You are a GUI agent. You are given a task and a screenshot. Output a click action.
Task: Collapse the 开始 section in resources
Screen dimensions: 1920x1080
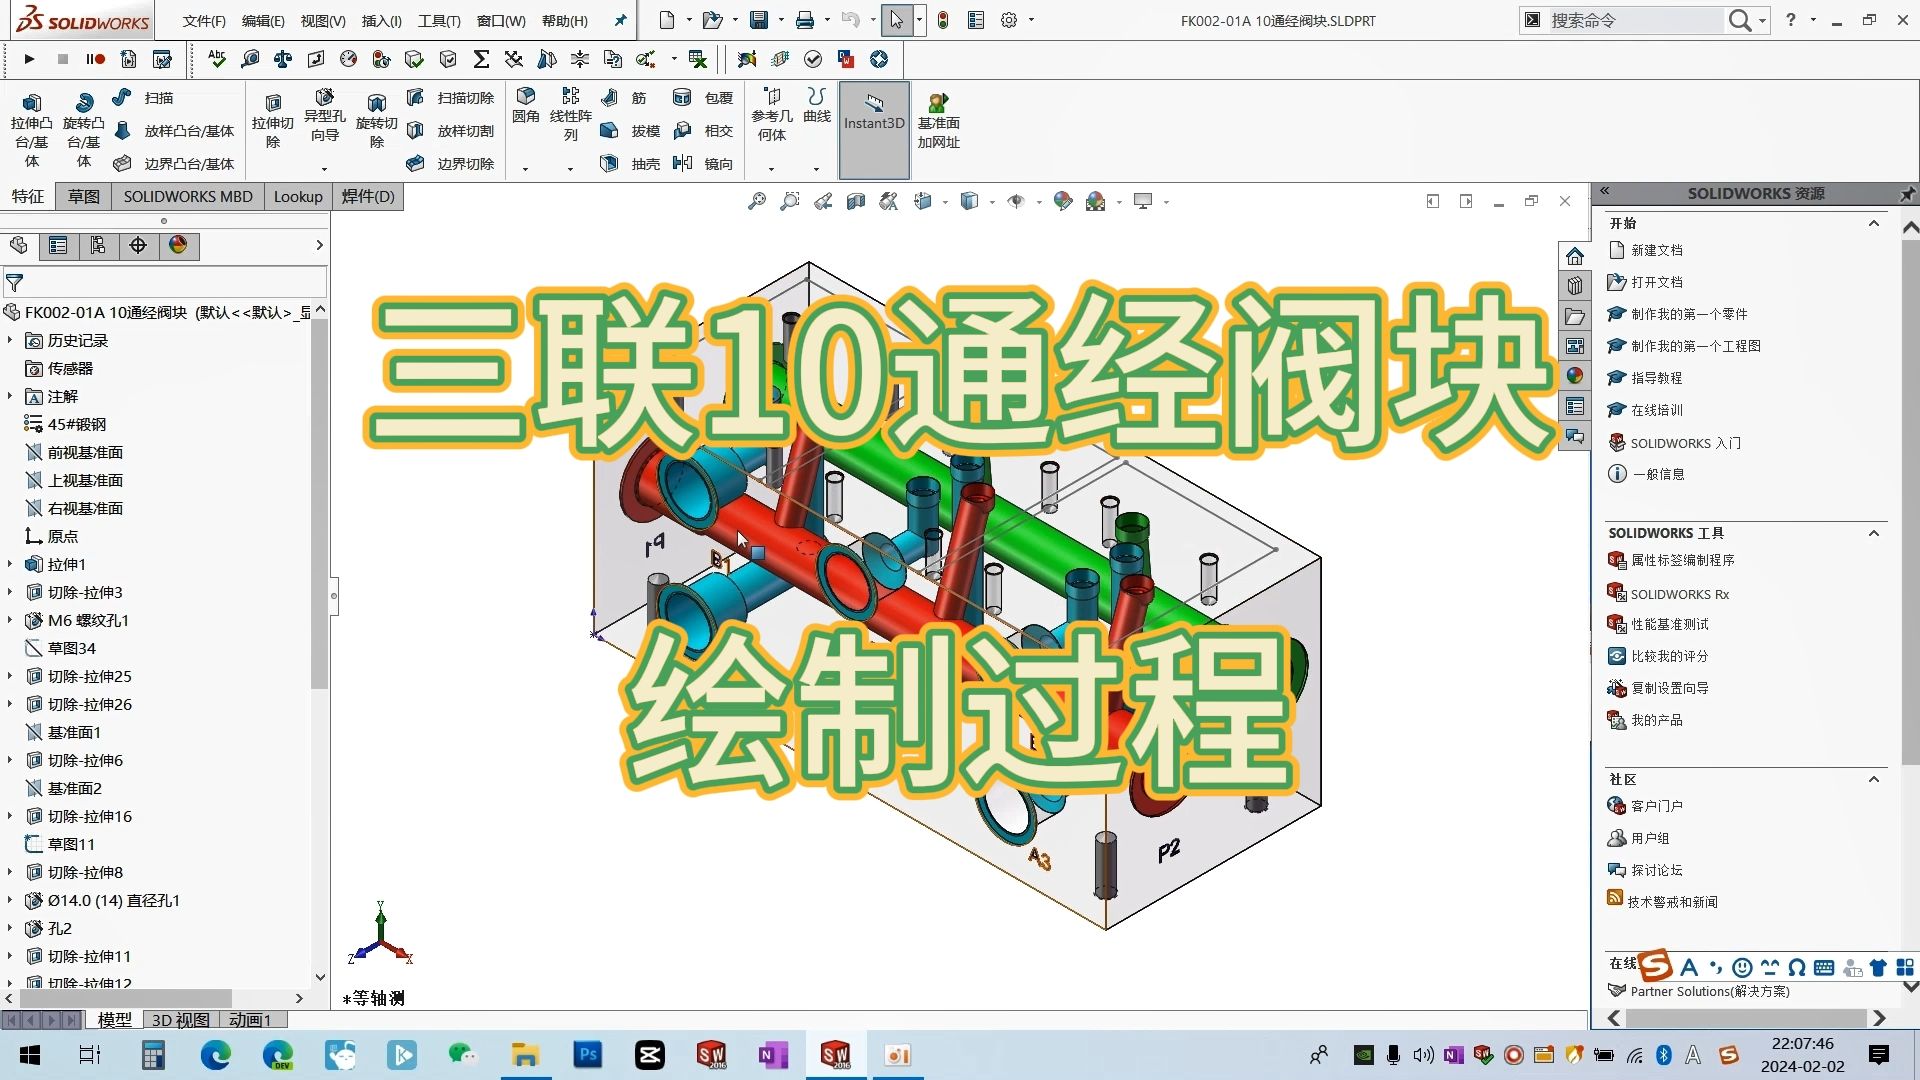click(x=1874, y=223)
